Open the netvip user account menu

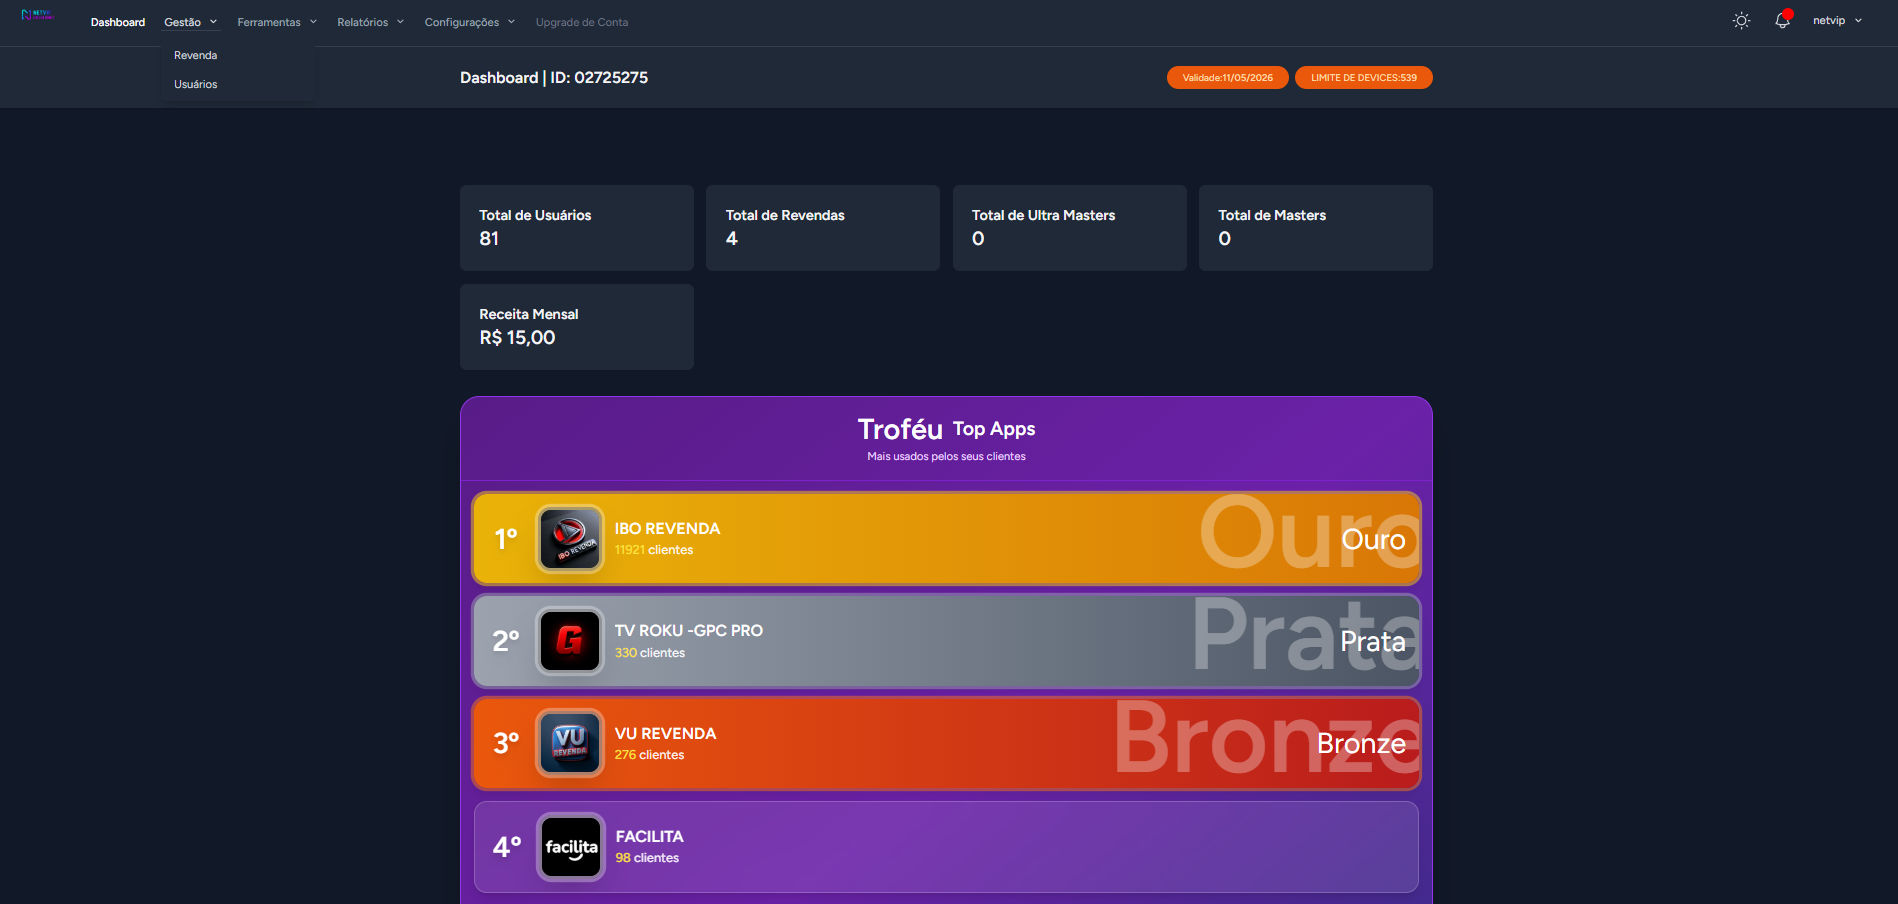tap(1837, 21)
